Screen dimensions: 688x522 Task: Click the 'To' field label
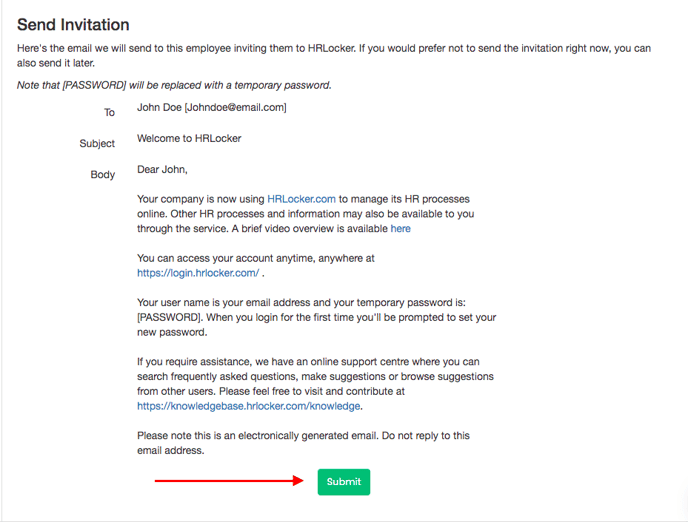(109, 112)
